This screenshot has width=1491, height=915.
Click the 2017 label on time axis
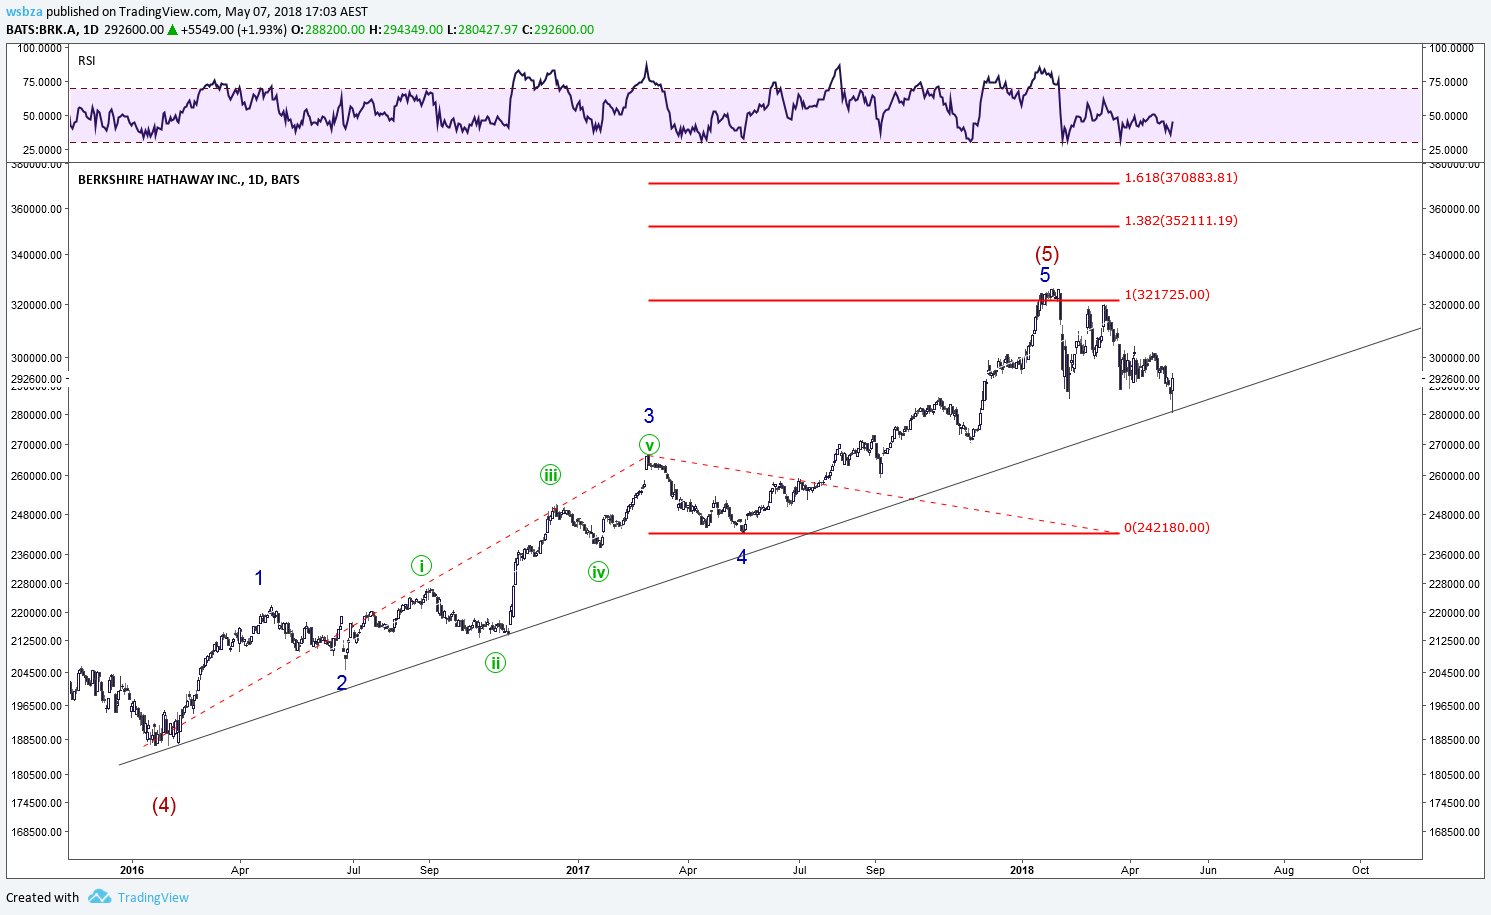pos(578,870)
